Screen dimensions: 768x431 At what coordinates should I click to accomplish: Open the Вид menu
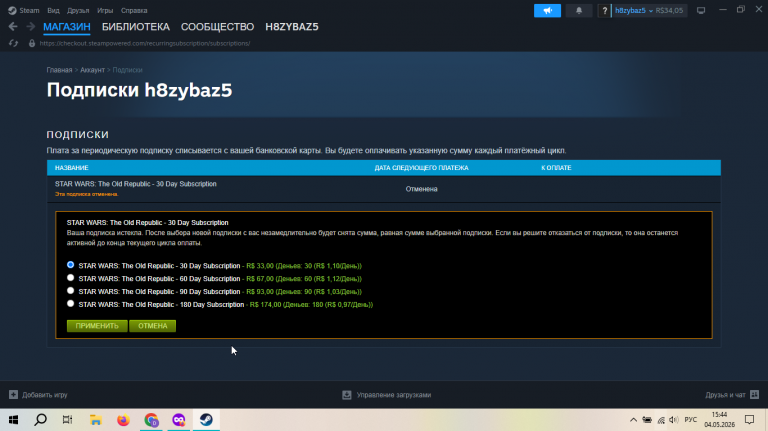[x=53, y=10]
